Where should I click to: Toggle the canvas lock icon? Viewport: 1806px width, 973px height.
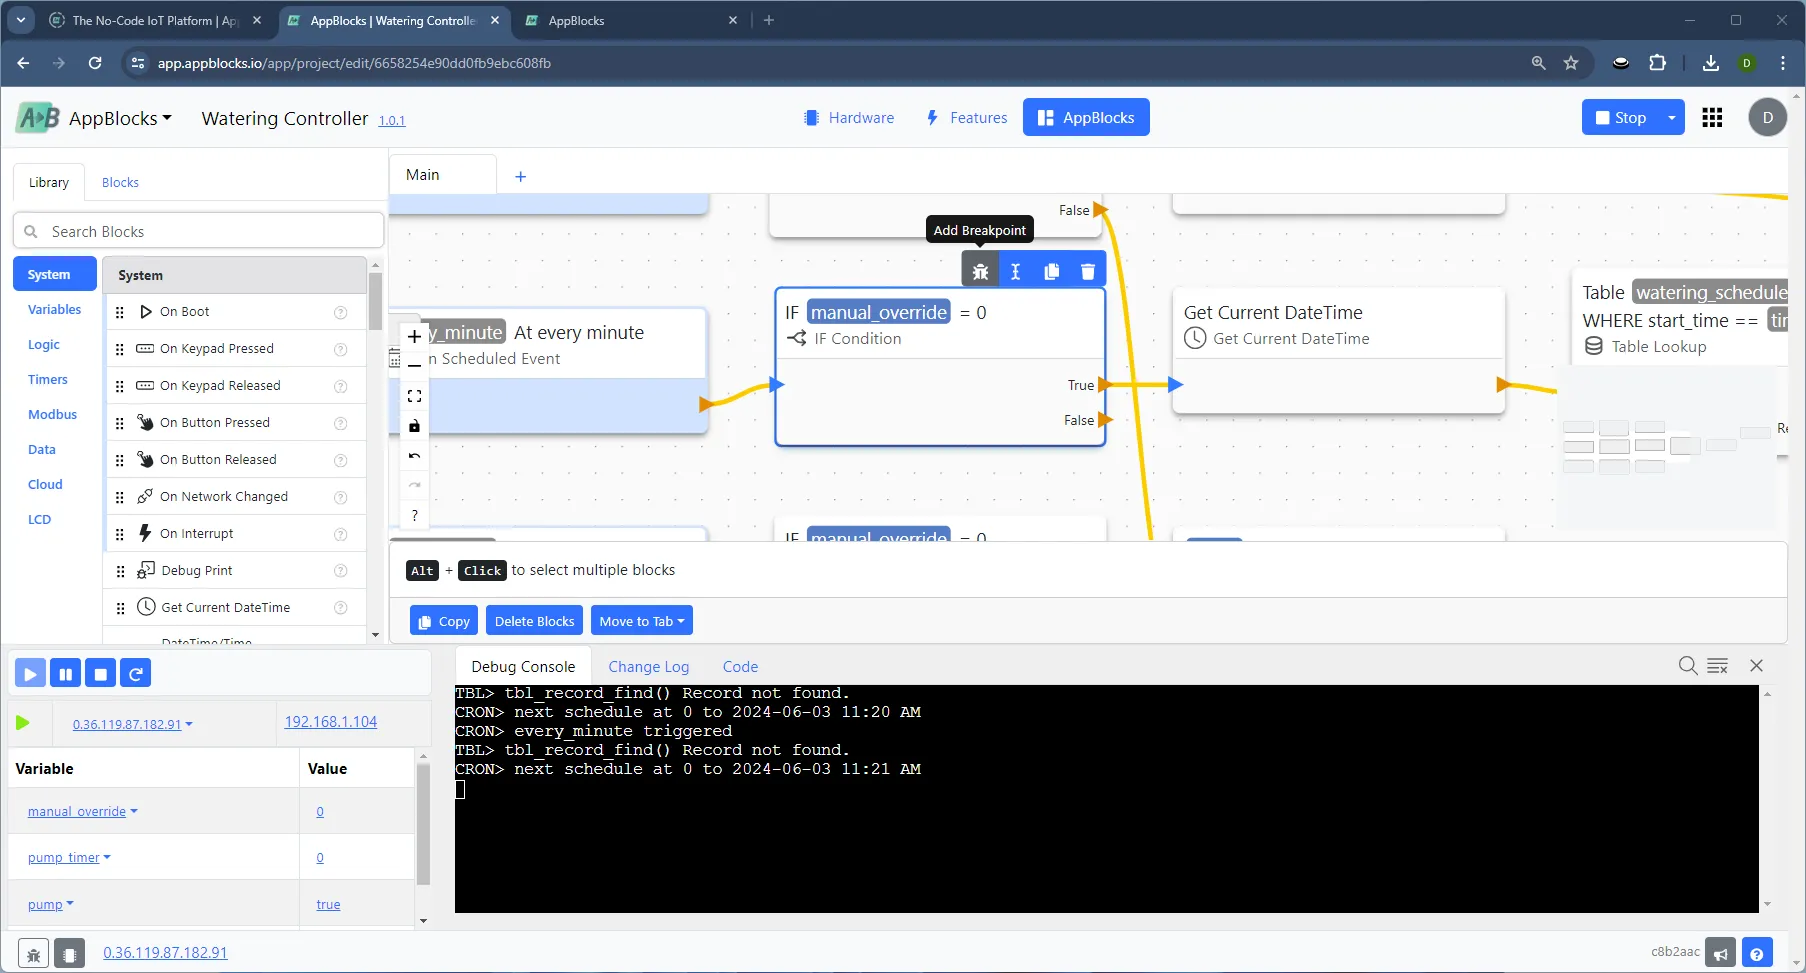pos(414,426)
